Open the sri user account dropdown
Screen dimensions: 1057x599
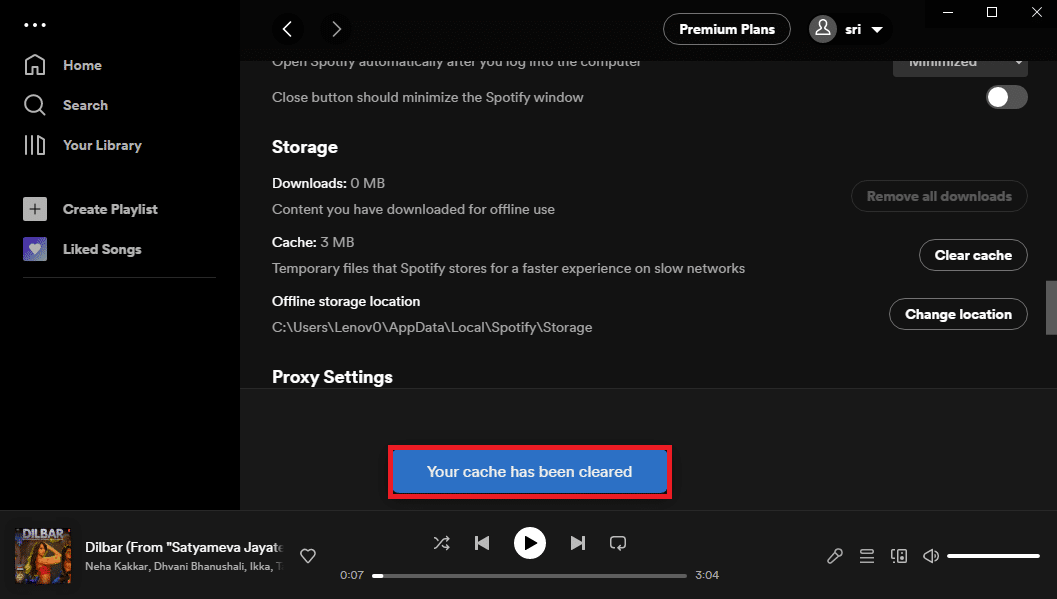[x=851, y=29]
